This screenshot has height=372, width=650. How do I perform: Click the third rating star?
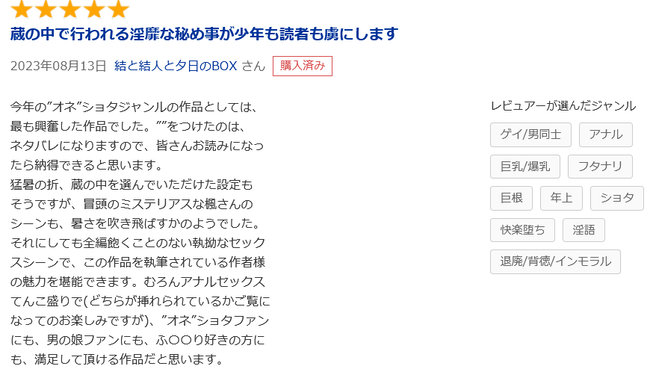(70, 9)
